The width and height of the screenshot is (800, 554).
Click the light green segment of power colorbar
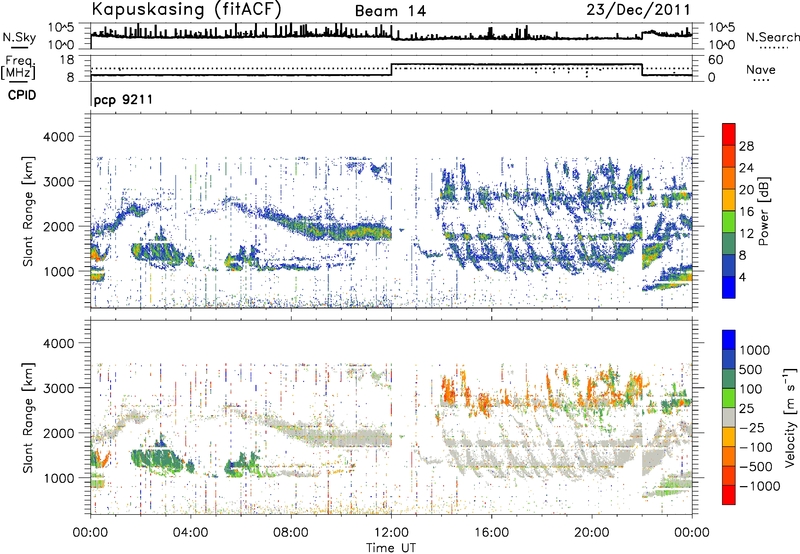[x=729, y=222]
